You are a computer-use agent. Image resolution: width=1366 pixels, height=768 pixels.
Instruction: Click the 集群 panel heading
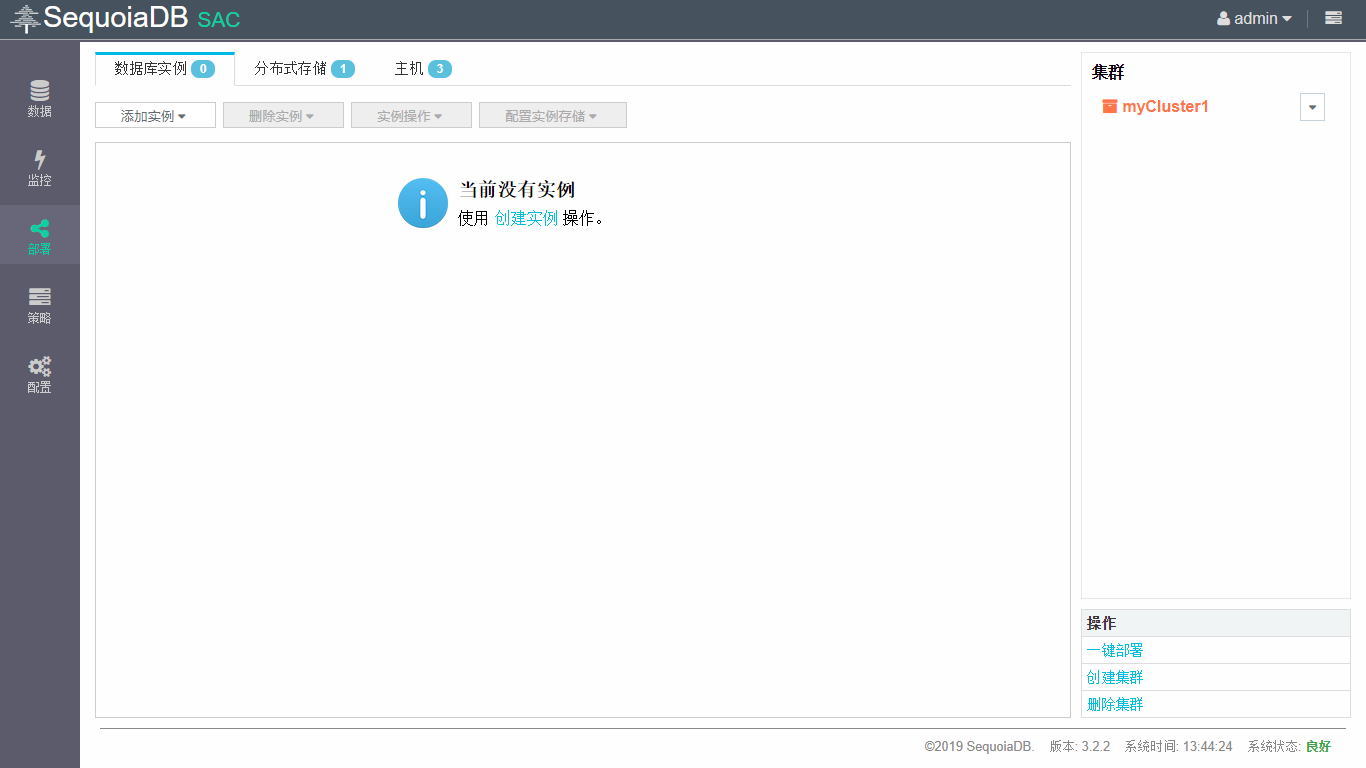coord(1108,73)
